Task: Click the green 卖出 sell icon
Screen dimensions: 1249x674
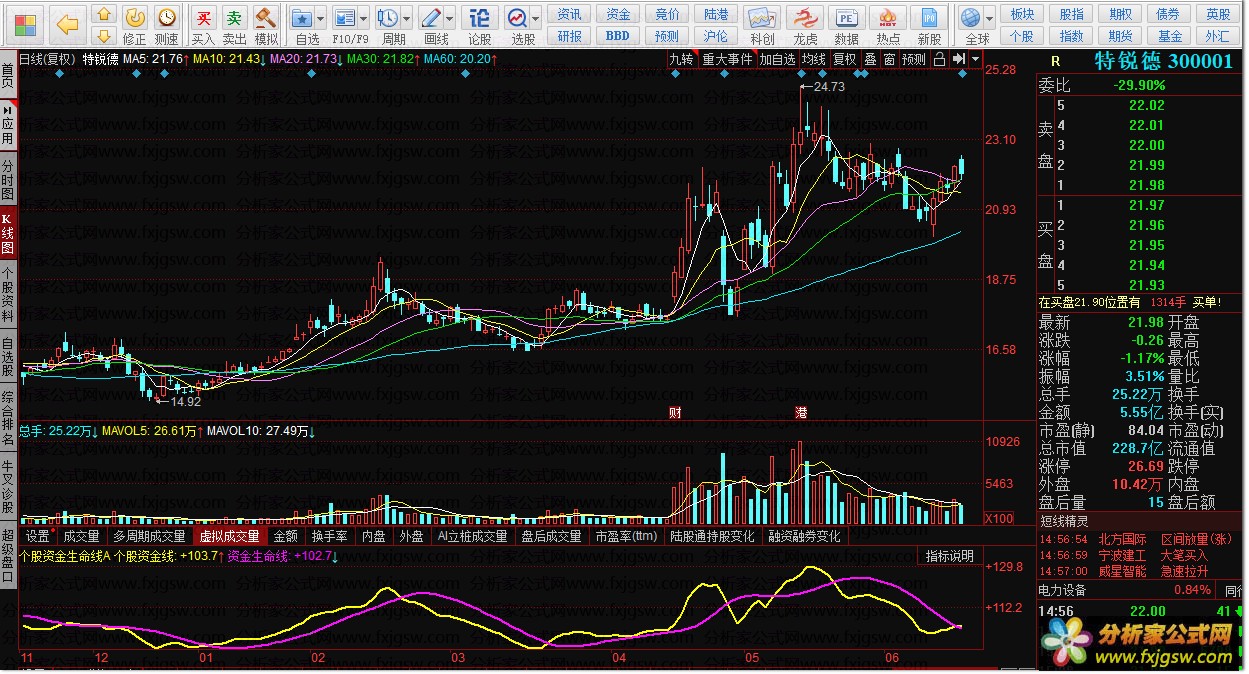Action: [x=234, y=17]
